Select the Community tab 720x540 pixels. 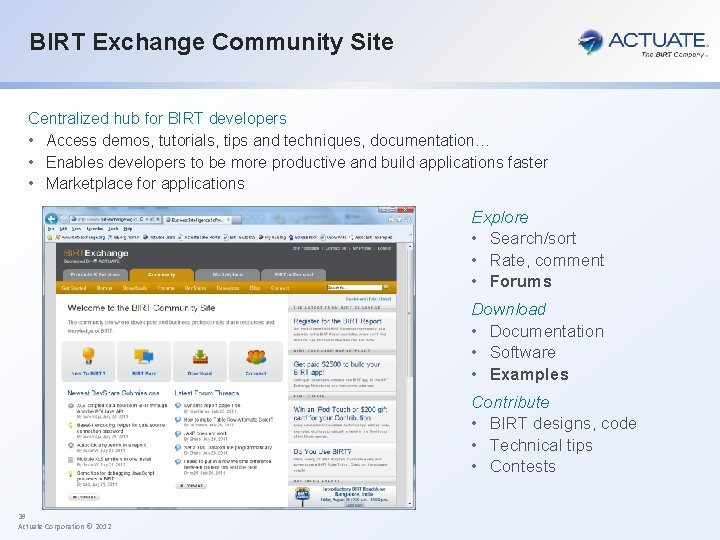coord(161,275)
